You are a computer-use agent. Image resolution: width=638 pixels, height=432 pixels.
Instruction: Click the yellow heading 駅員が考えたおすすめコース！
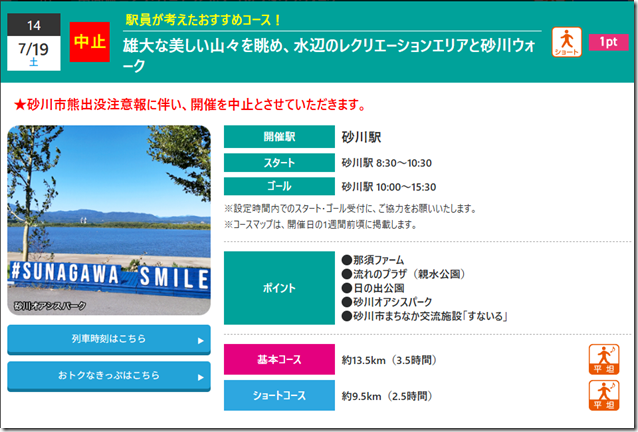203,20
